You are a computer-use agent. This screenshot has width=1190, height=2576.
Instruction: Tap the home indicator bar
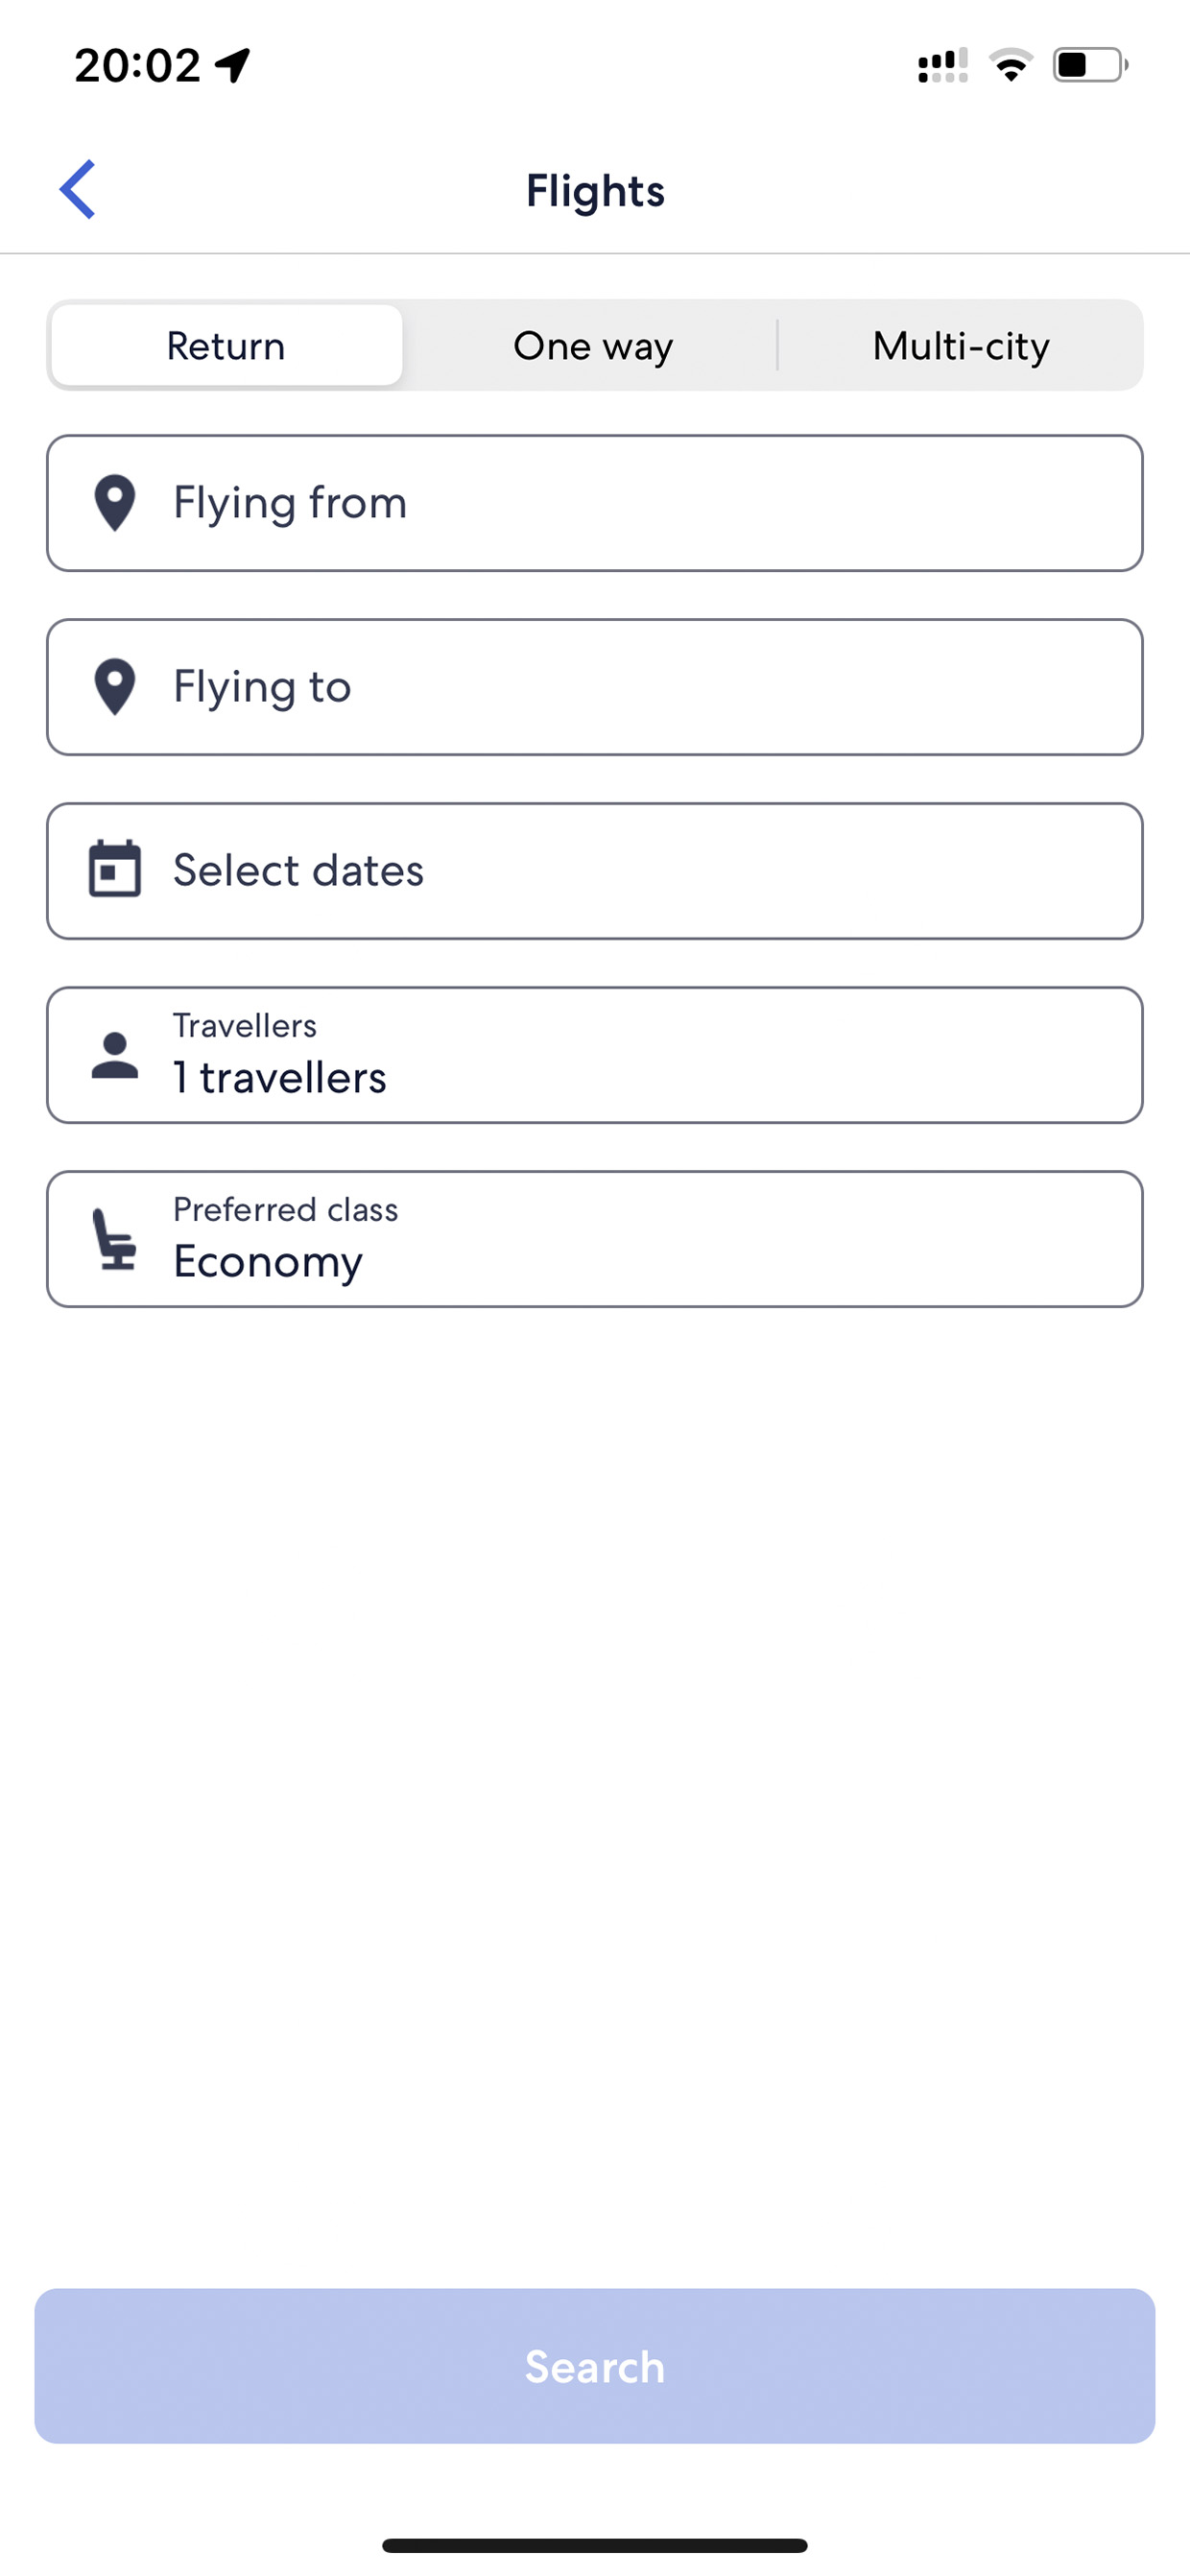595,2545
